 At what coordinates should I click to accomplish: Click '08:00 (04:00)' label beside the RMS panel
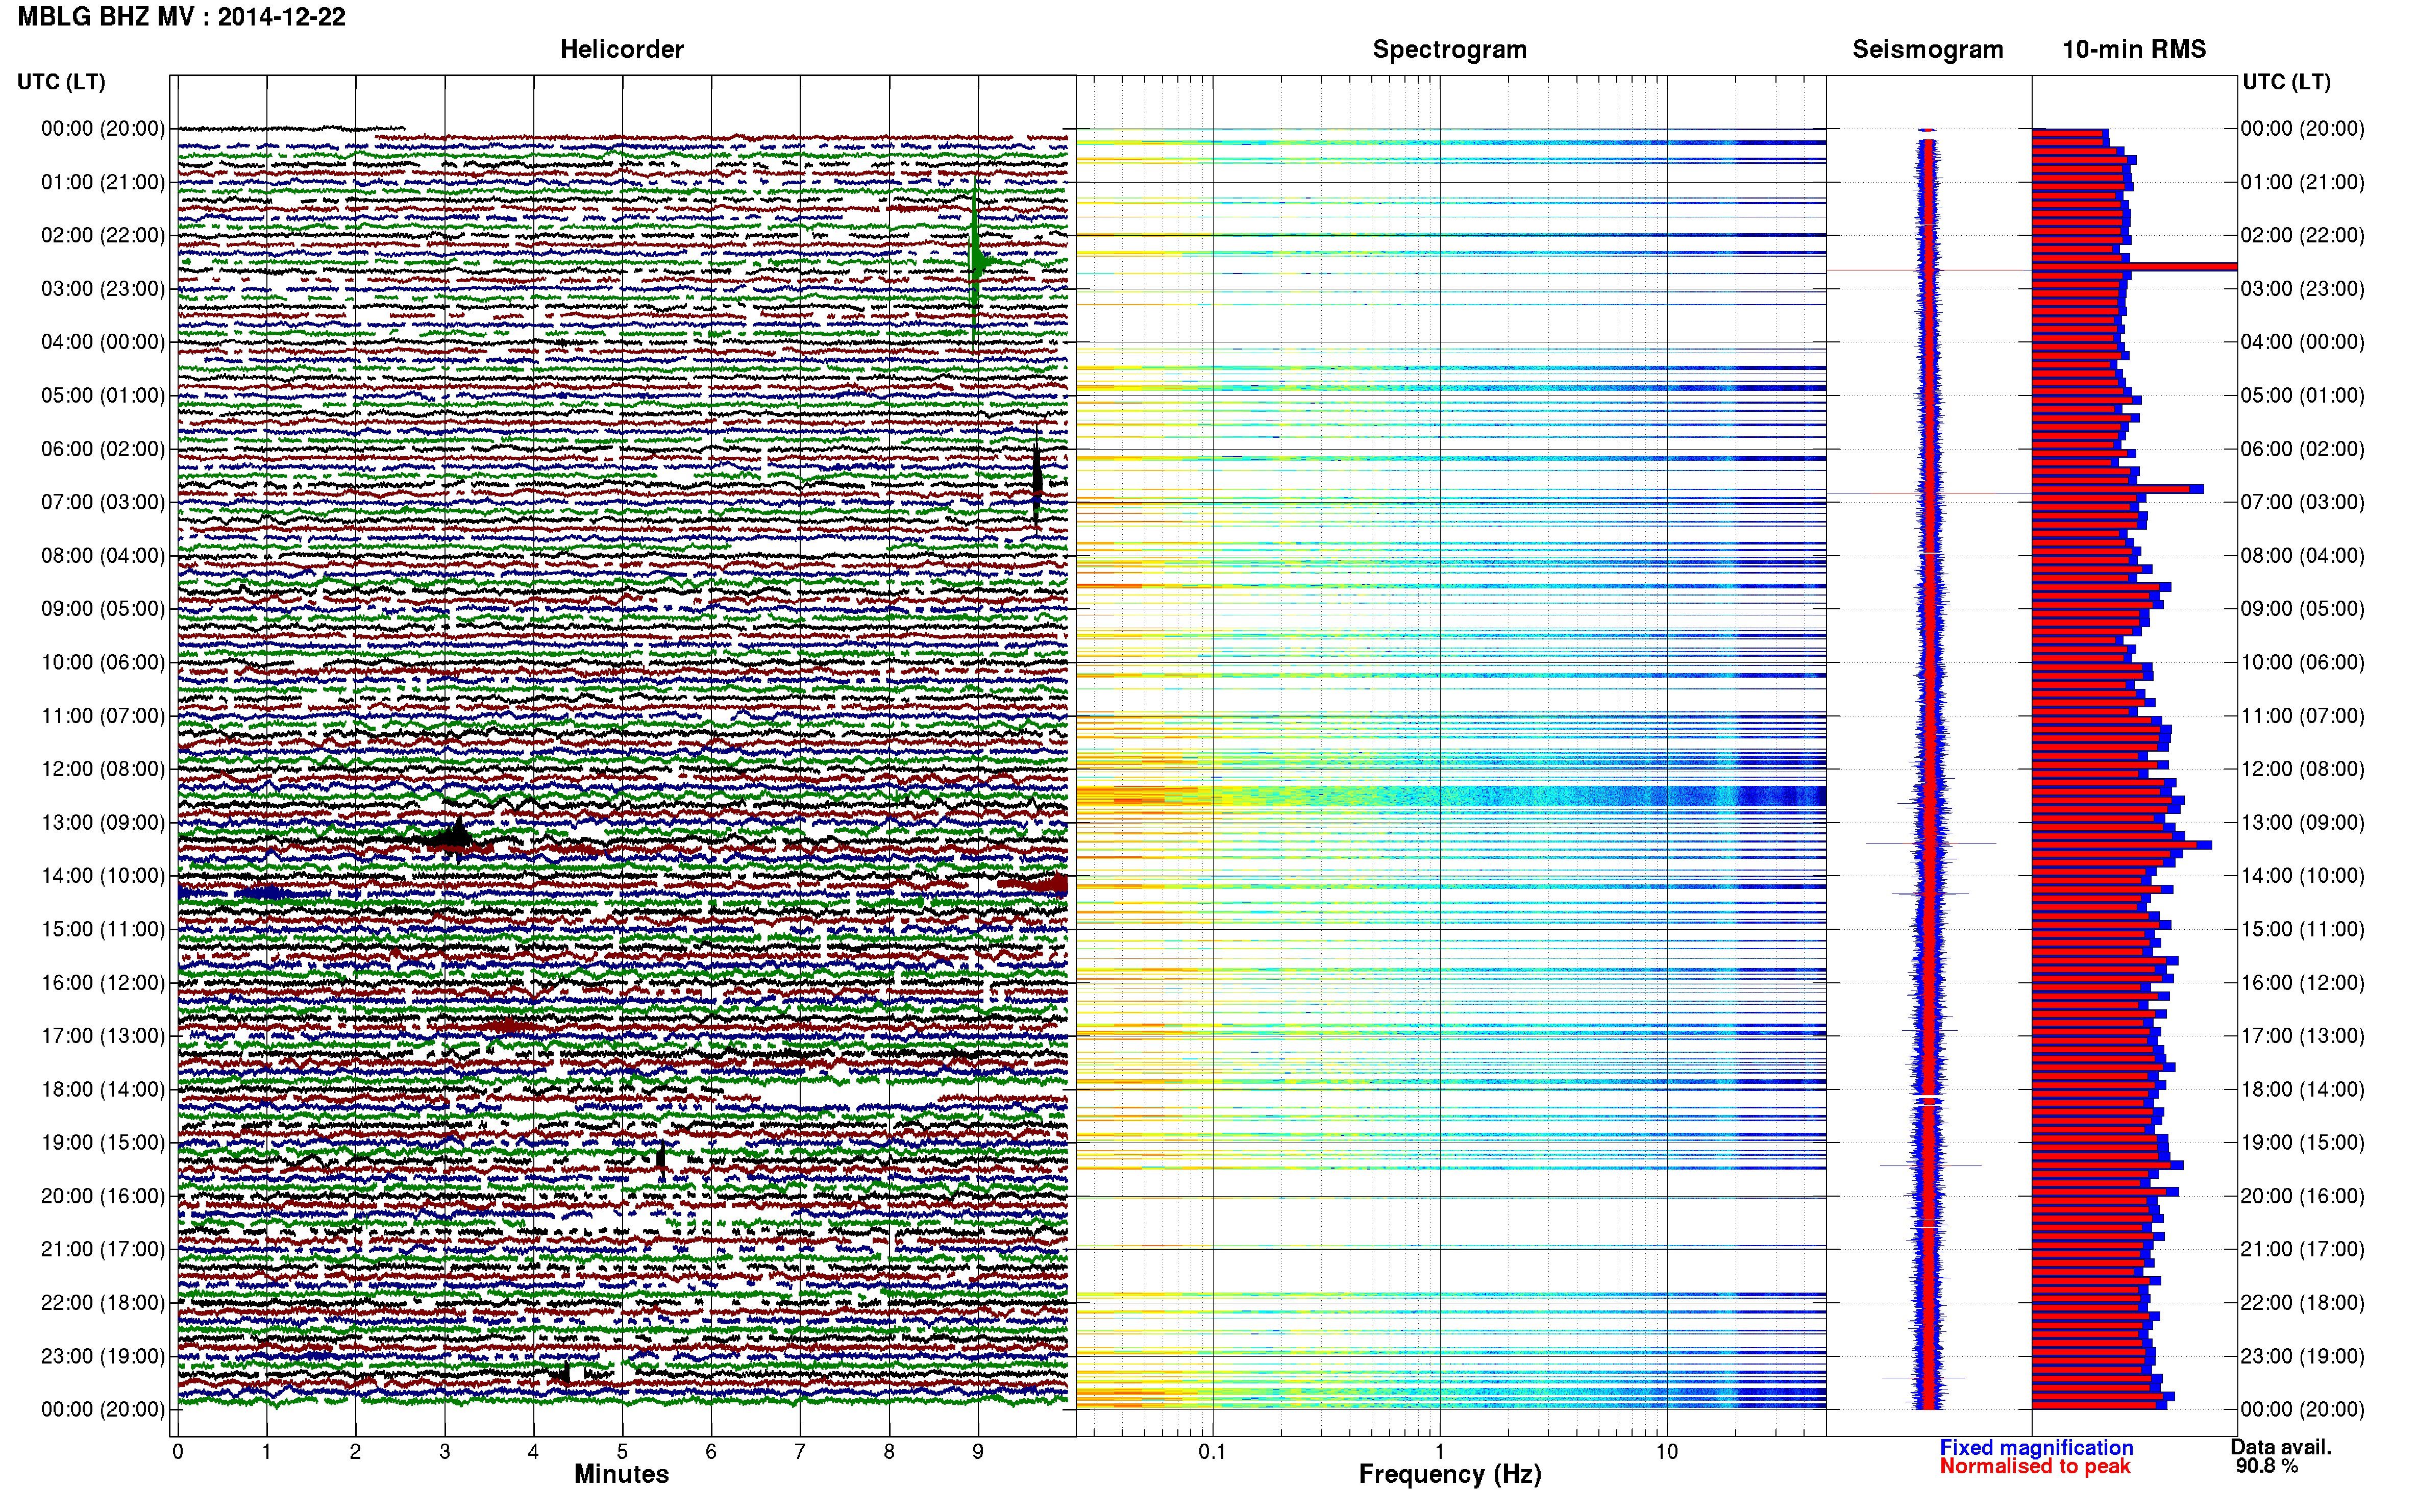tap(2302, 555)
